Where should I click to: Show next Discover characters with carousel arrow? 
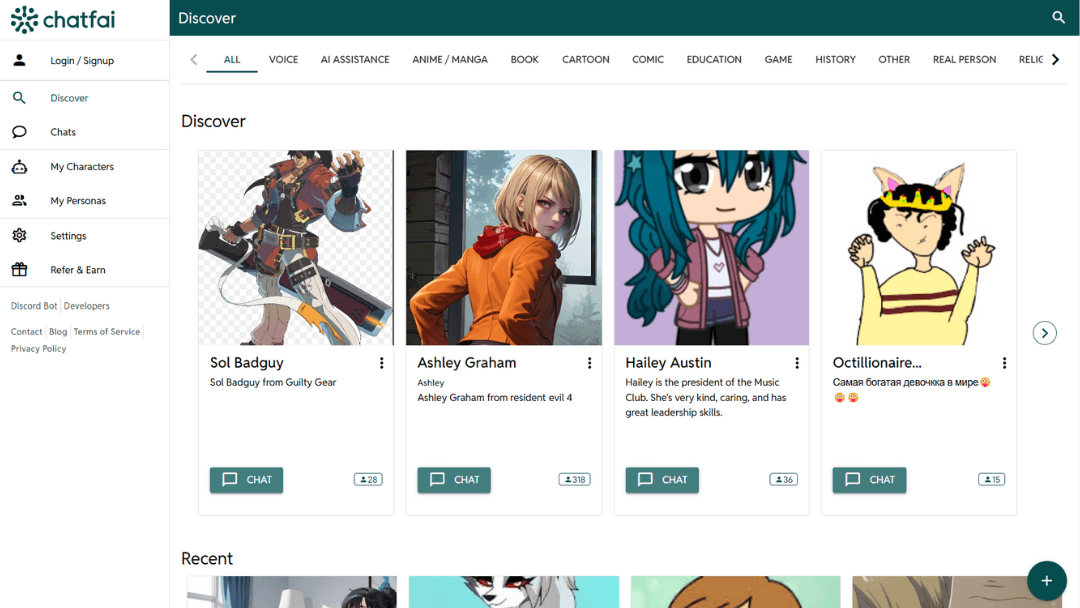pos(1044,333)
